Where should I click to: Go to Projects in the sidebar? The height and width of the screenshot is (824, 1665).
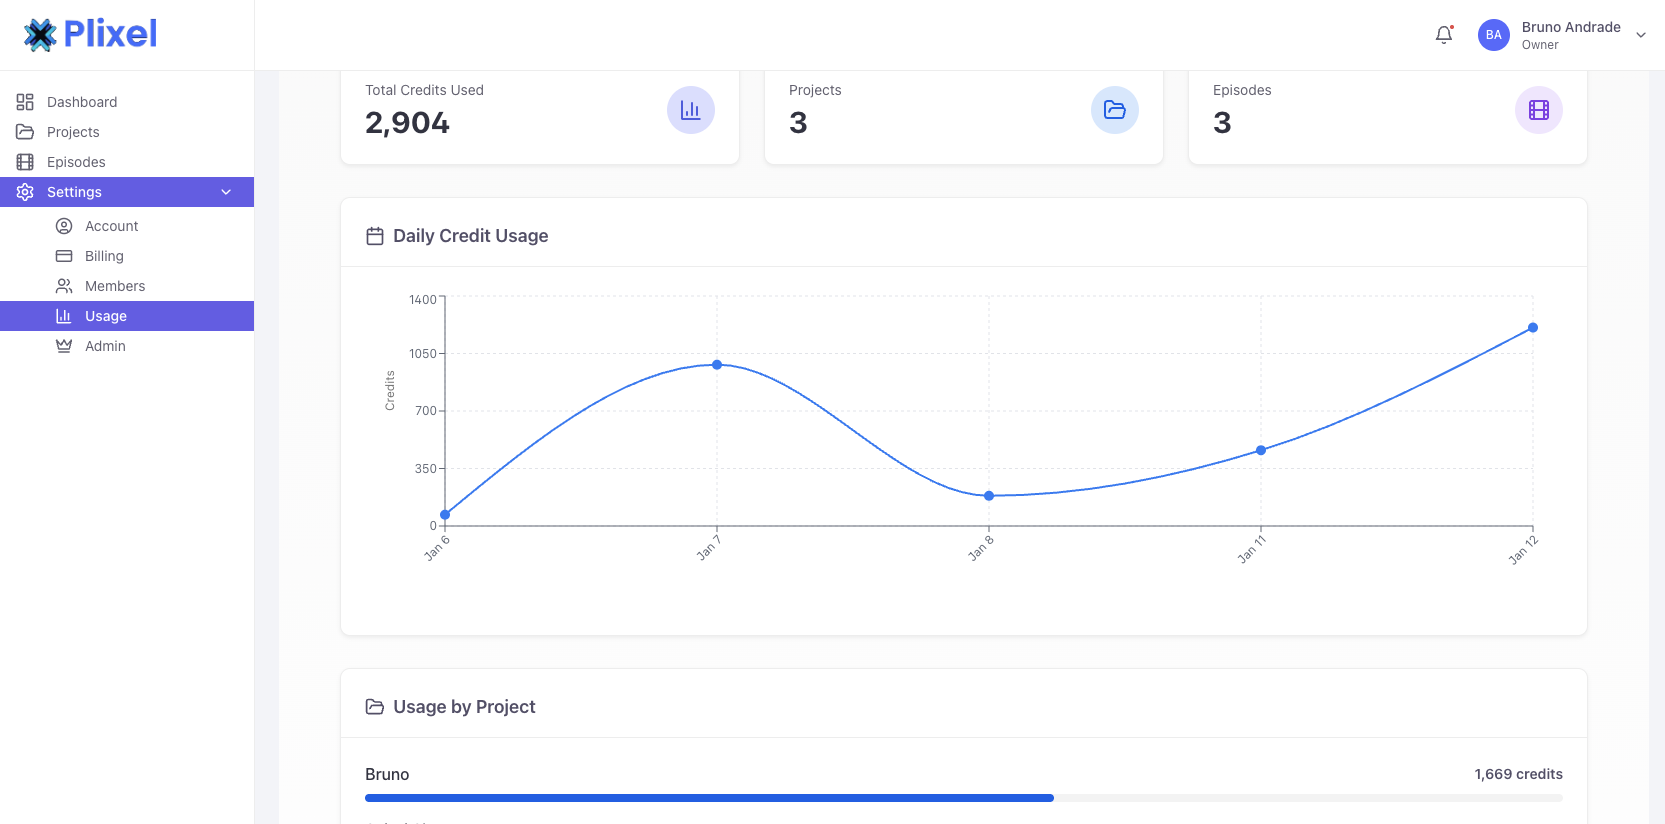(x=73, y=132)
